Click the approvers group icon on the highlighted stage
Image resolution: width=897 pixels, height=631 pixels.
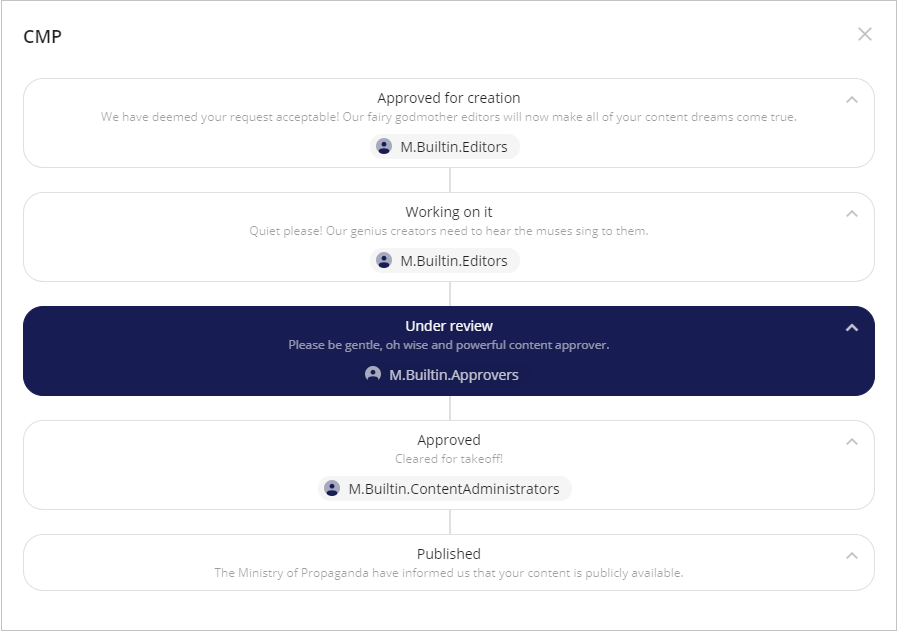[x=371, y=374]
